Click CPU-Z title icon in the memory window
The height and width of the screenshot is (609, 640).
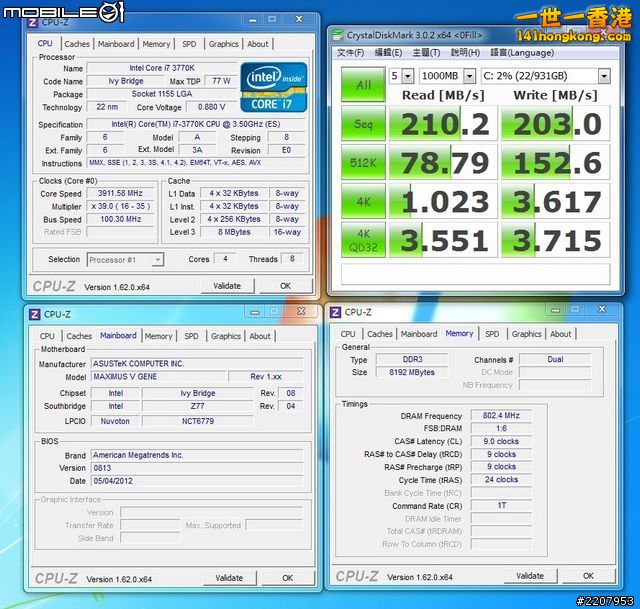coord(337,313)
